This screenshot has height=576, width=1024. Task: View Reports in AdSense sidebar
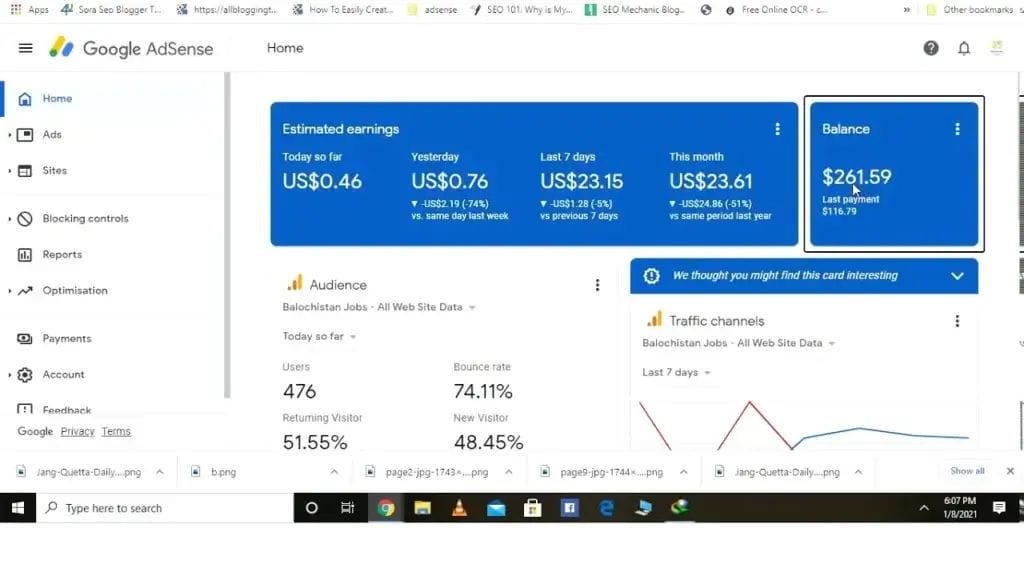pos(63,254)
